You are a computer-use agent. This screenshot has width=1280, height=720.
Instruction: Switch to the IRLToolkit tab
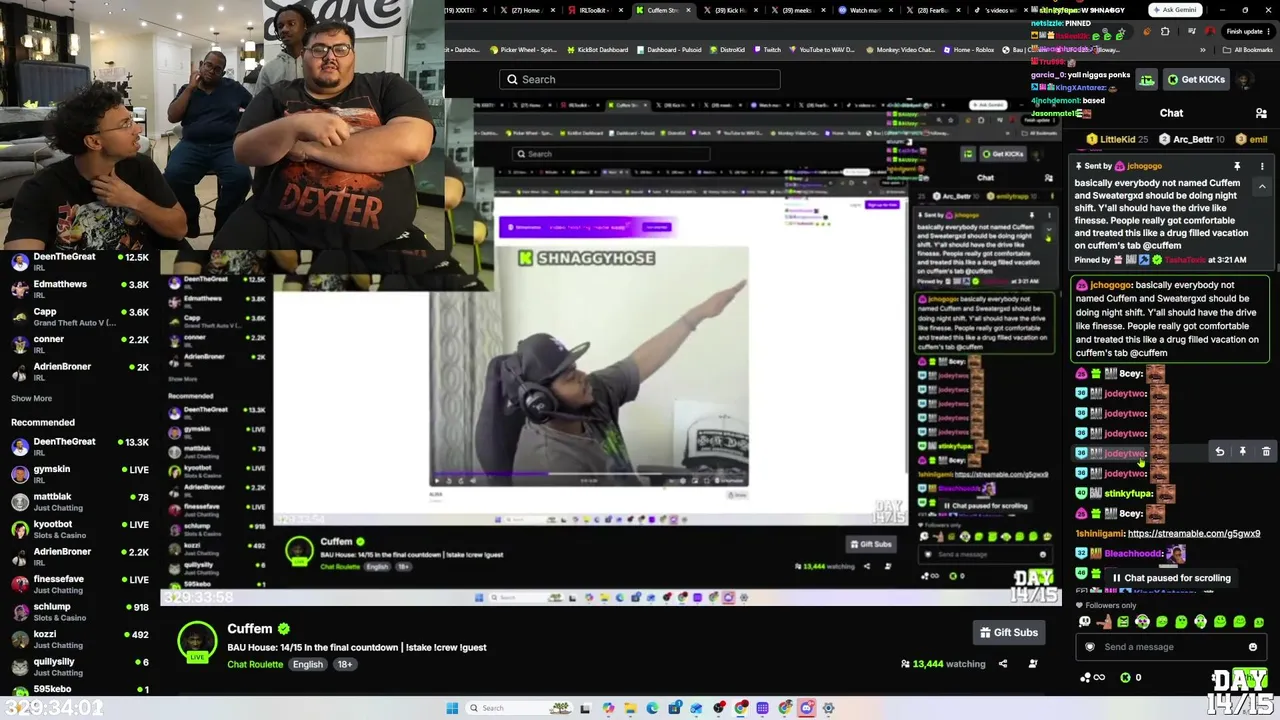pos(597,10)
